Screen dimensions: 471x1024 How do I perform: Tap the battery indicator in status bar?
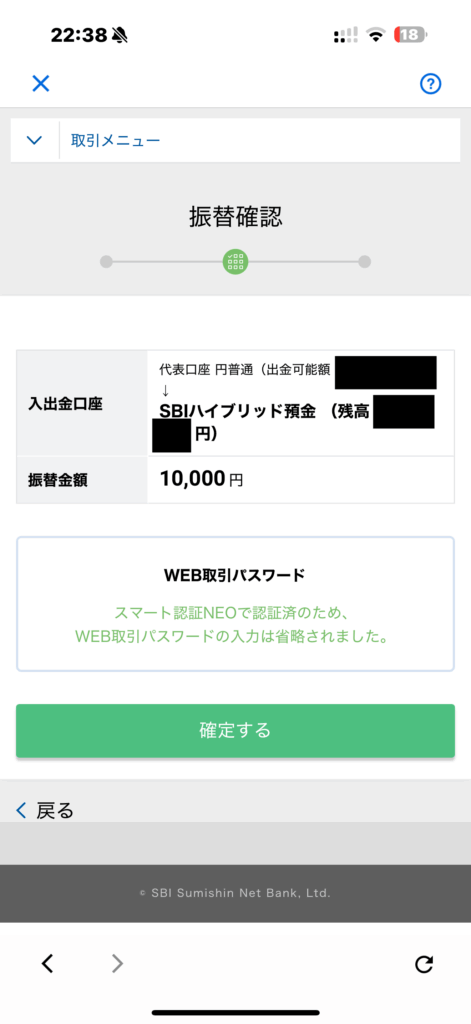411,35
